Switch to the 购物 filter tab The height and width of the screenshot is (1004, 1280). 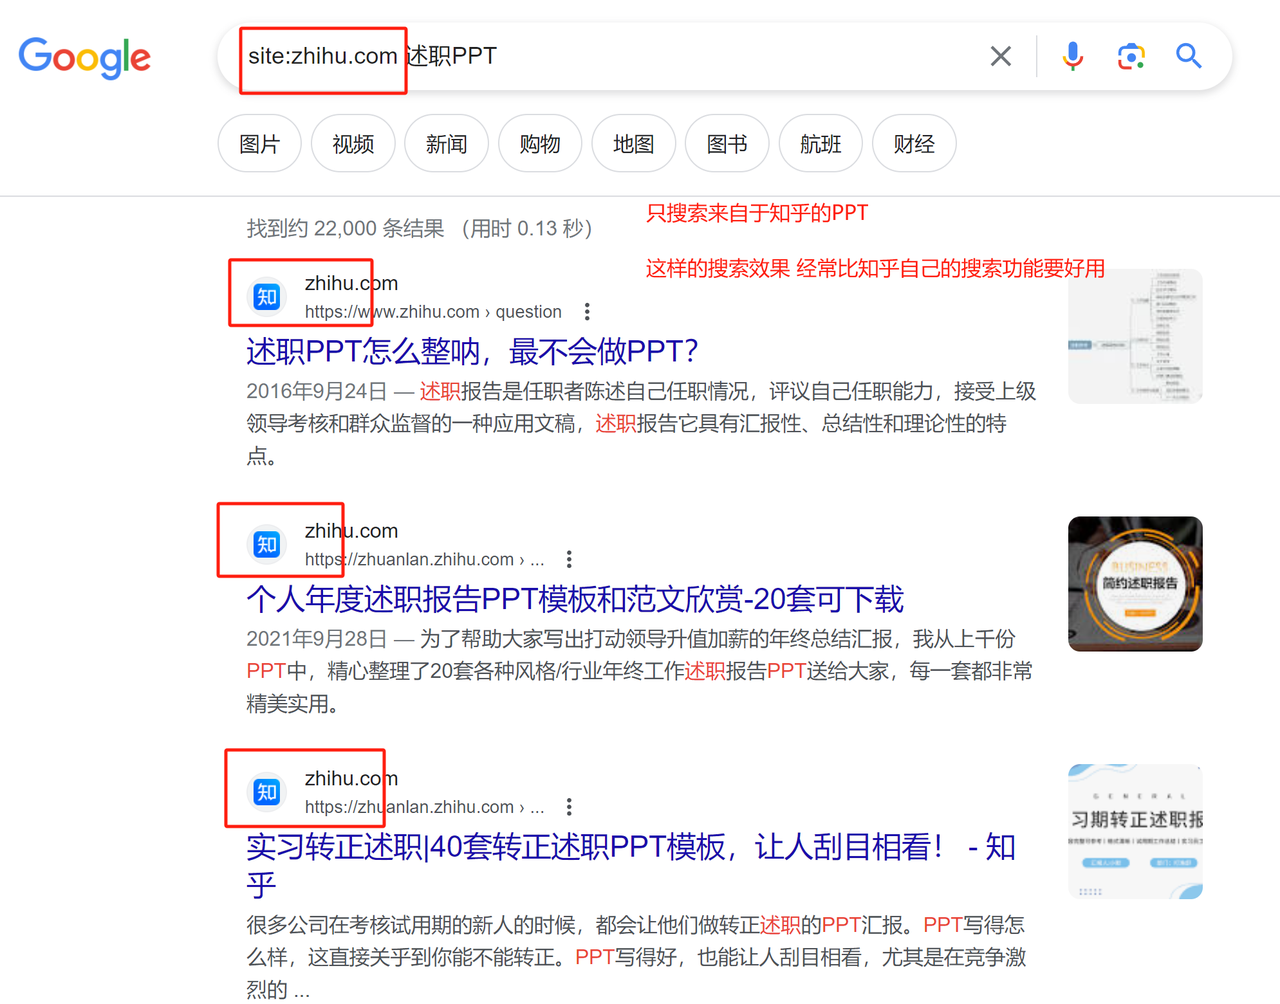(x=540, y=144)
